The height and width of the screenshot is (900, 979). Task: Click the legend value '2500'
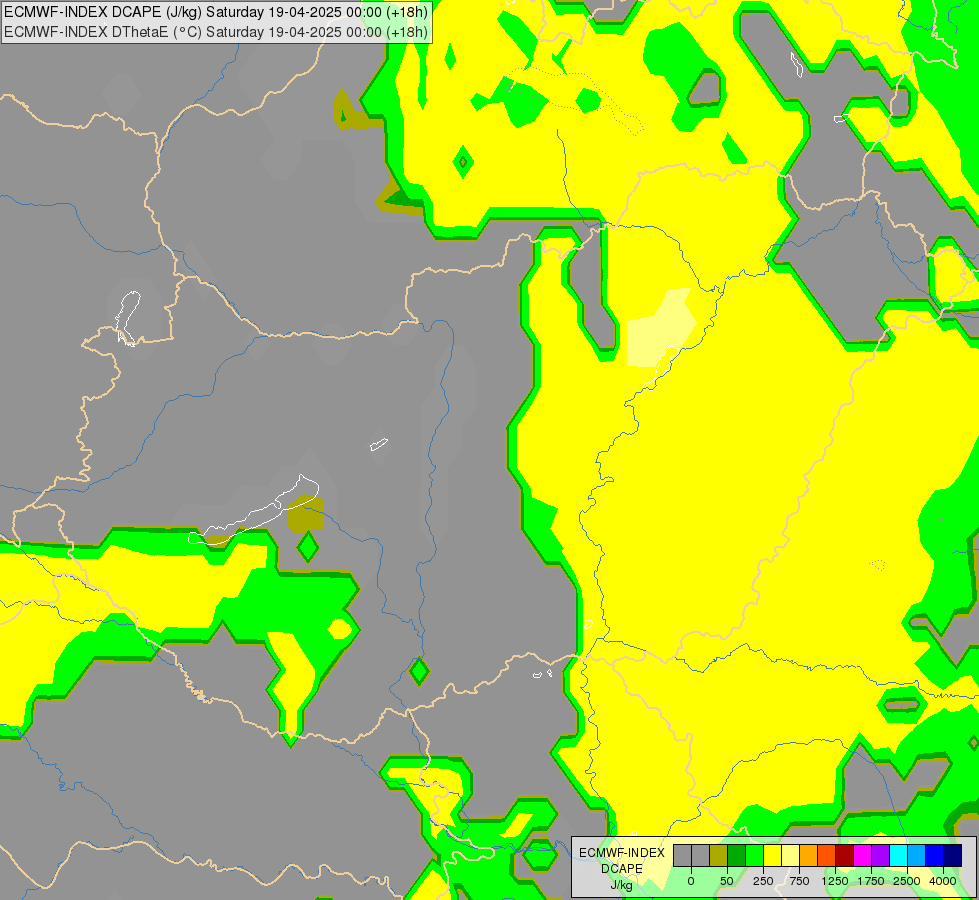(907, 881)
